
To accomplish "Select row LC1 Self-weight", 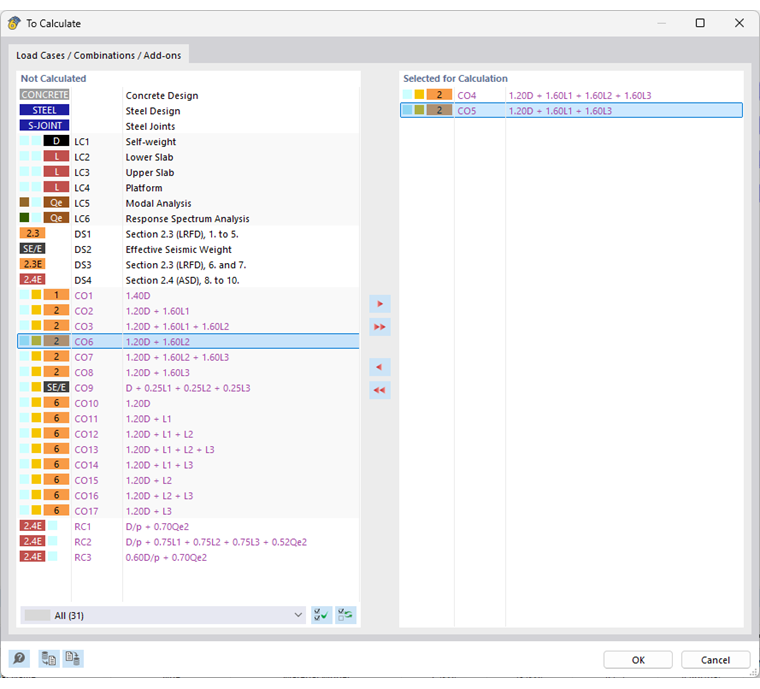I will 188,141.
